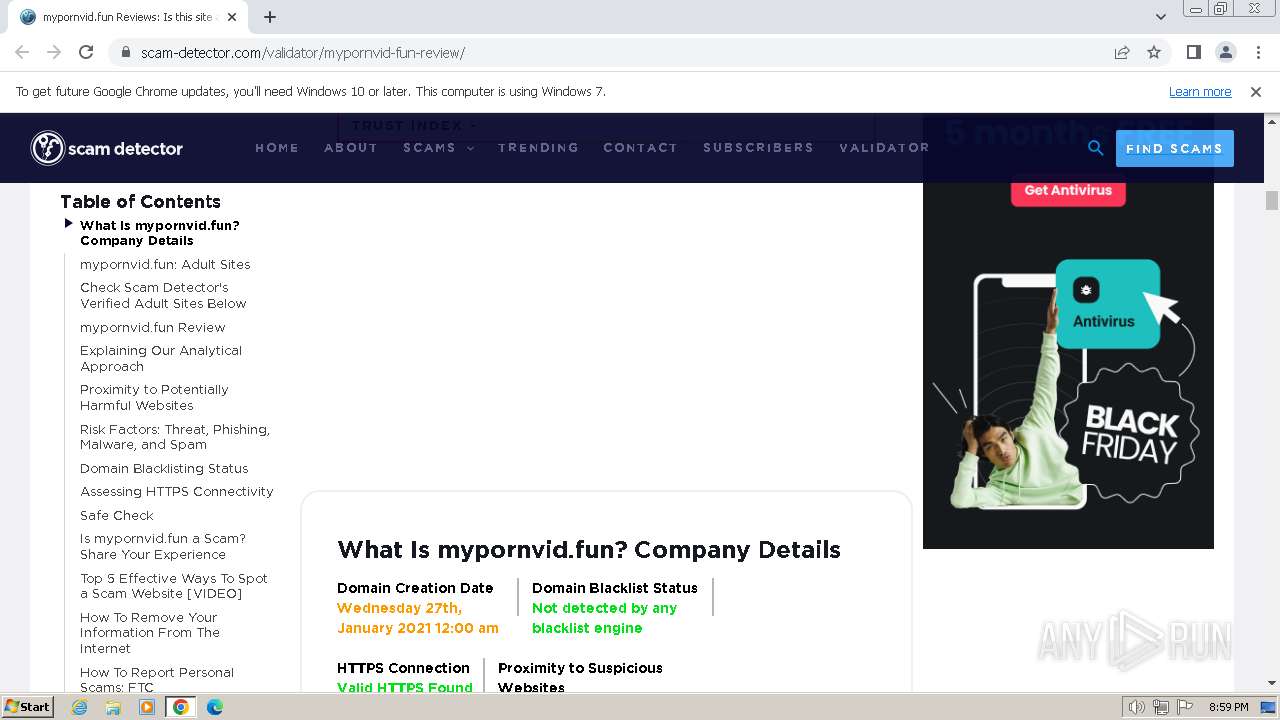
Task: Click the Not detected by any blacklist text
Action: pyautogui.click(x=604, y=618)
